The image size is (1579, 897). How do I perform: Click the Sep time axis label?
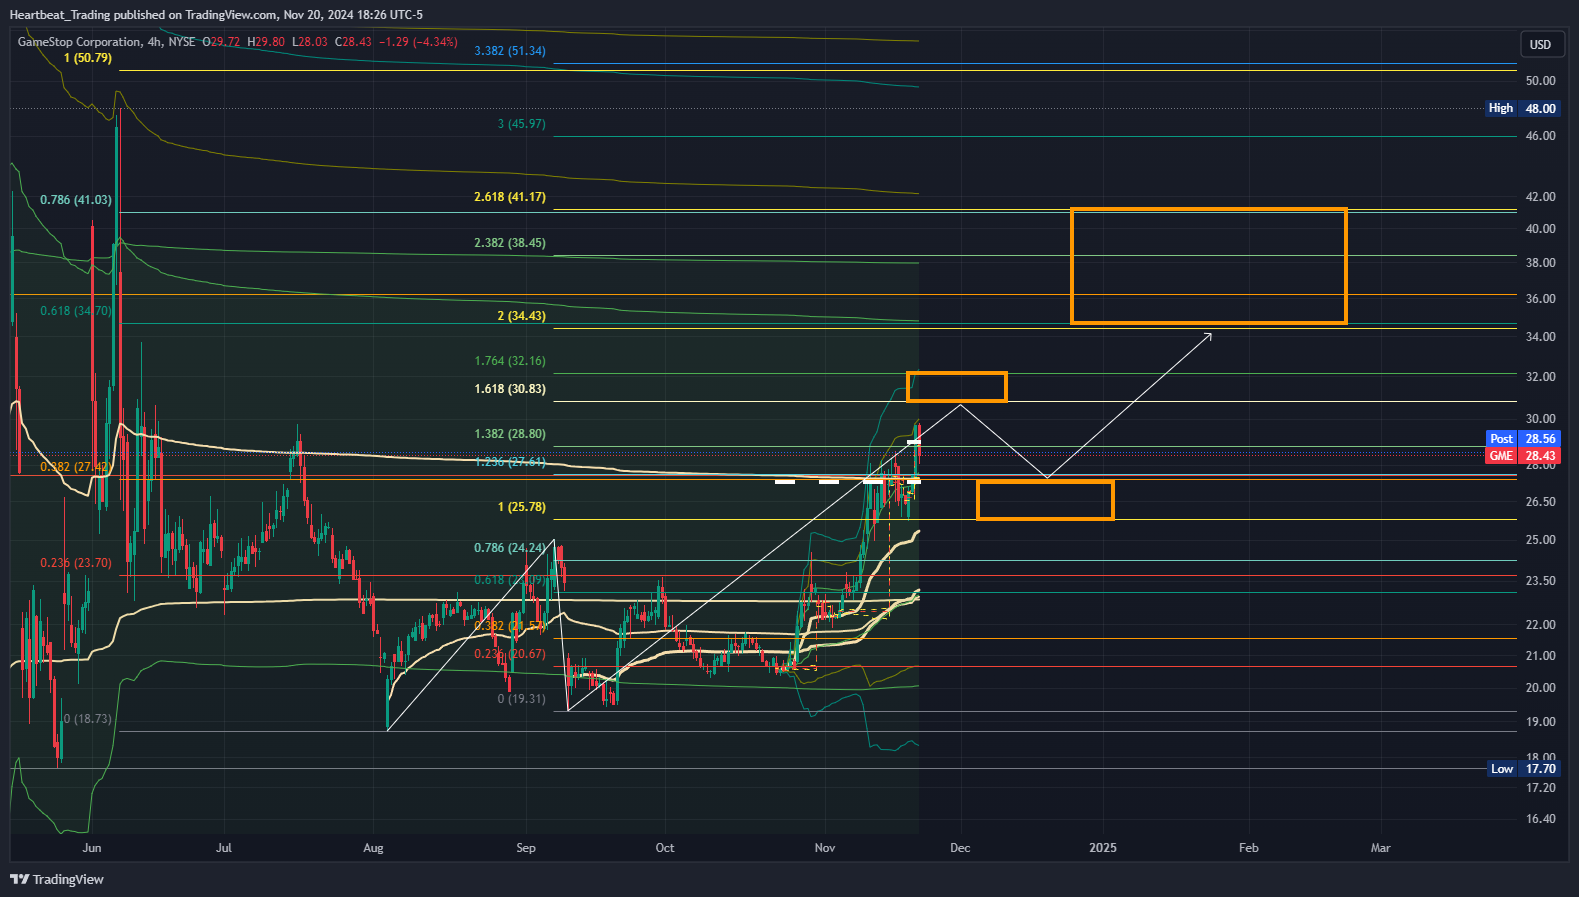(526, 848)
